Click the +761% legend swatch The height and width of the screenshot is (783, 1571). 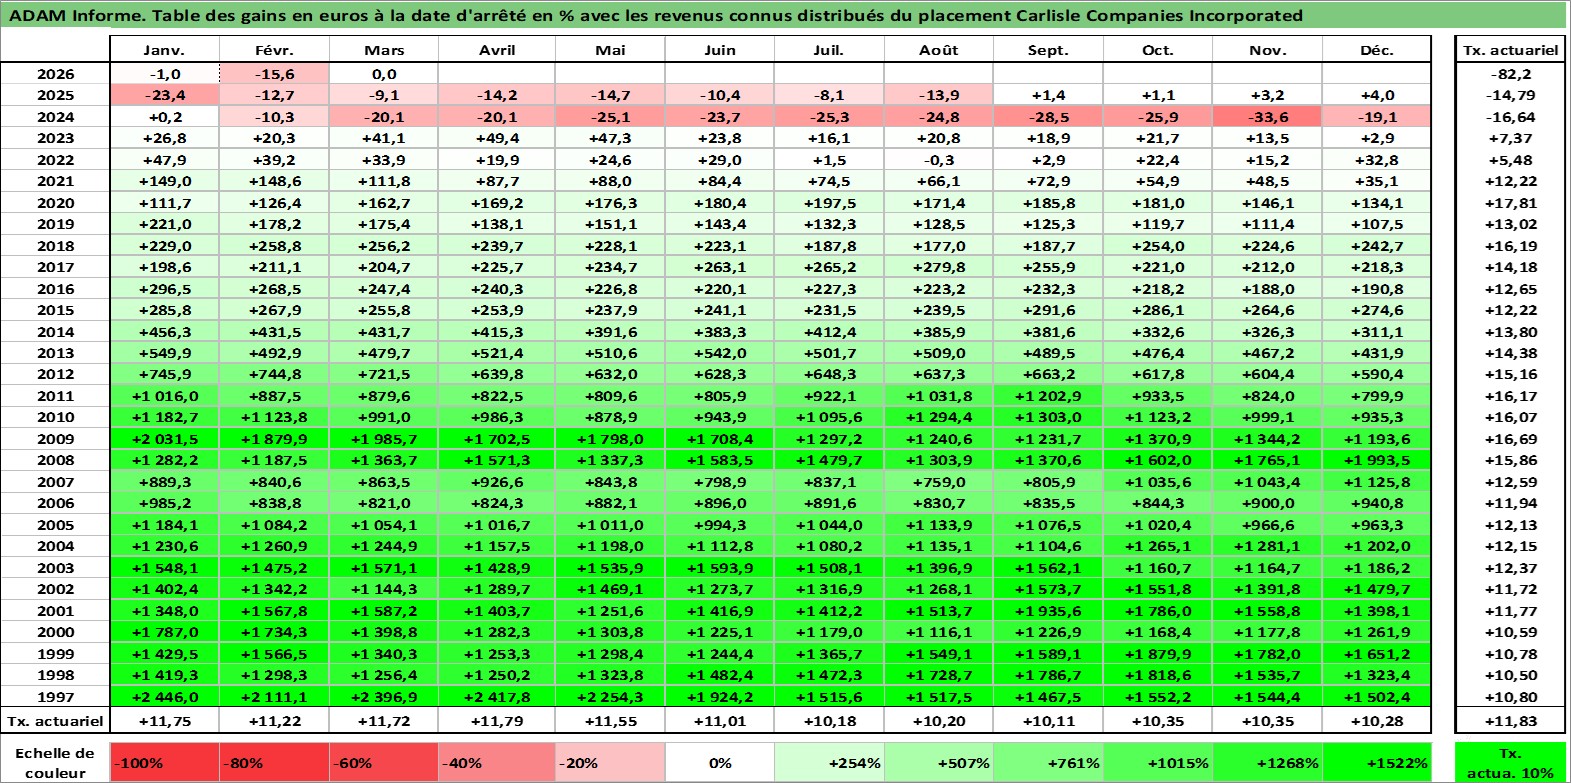[1048, 762]
